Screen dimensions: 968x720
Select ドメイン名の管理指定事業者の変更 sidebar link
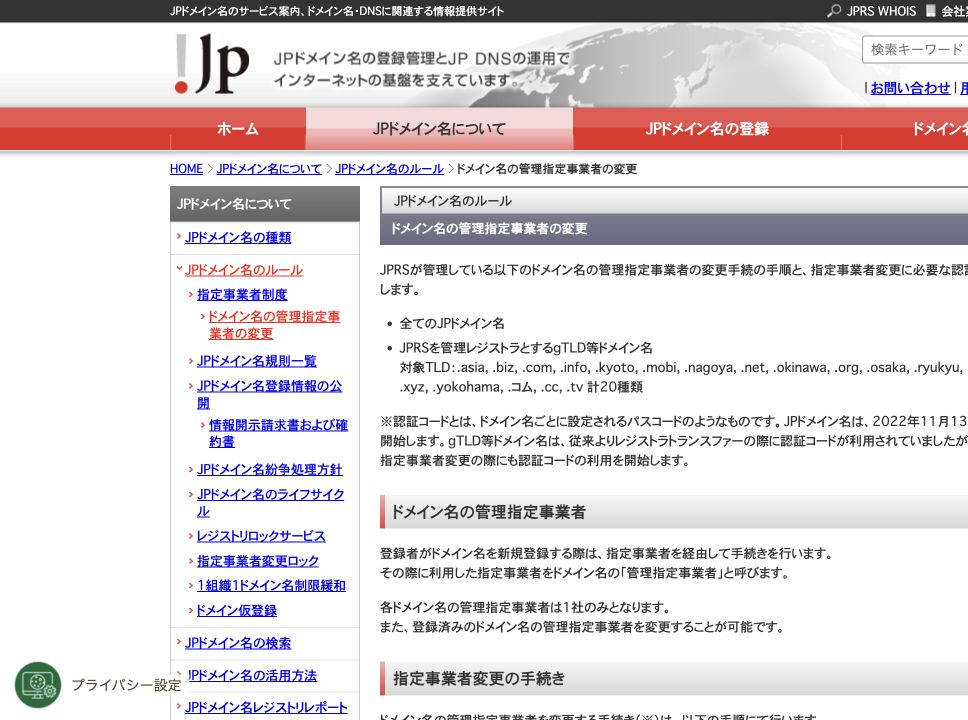click(273, 325)
